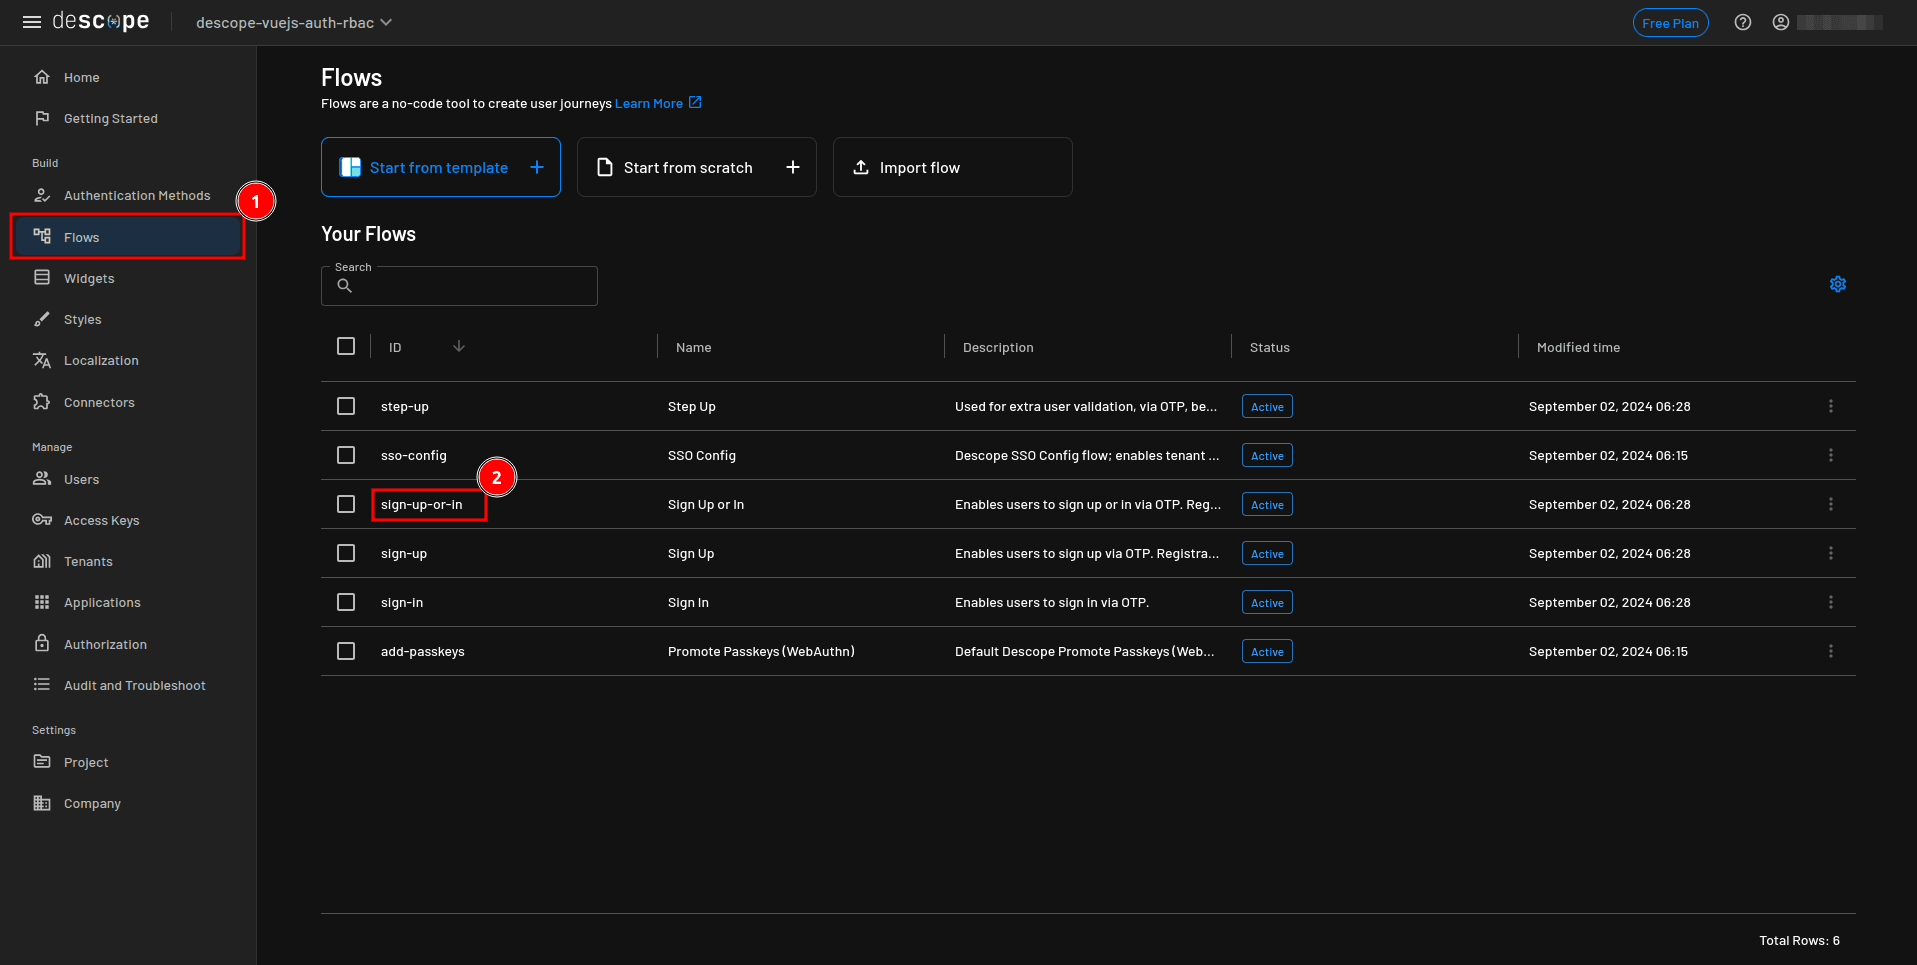Toggle the ID column sort arrow
1917x965 pixels.
(x=459, y=346)
